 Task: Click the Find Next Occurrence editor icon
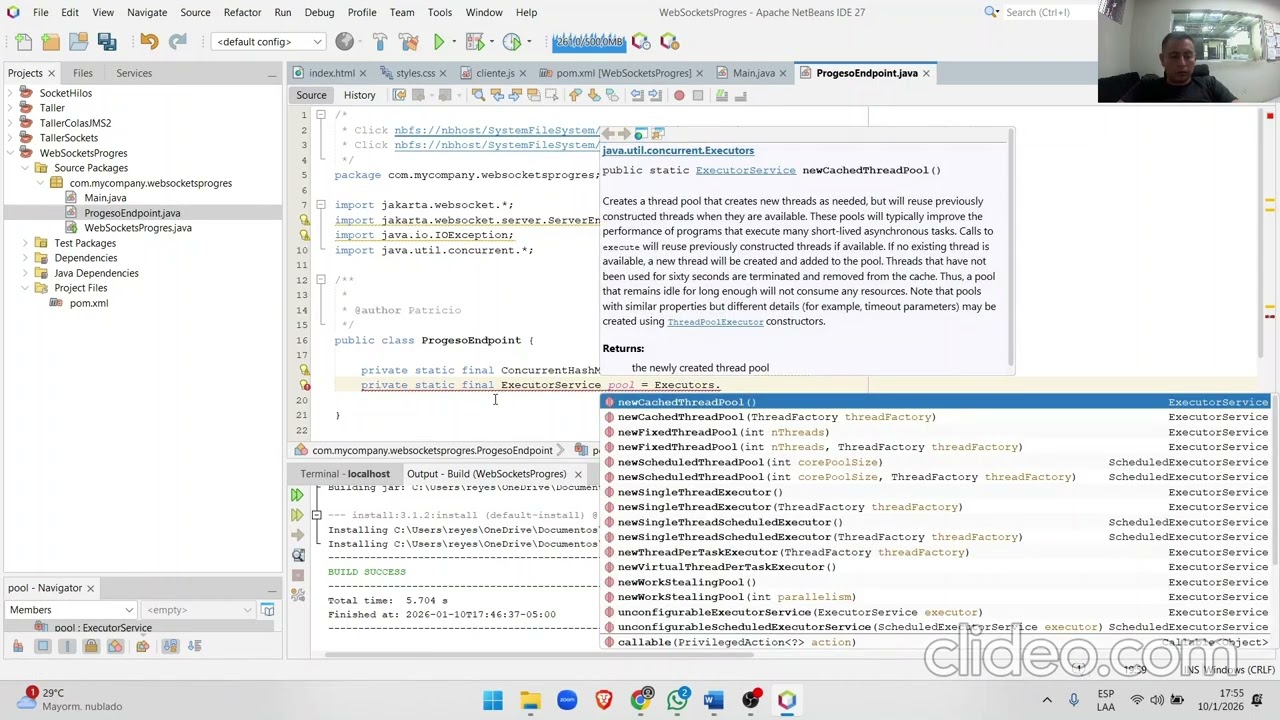coord(516,95)
